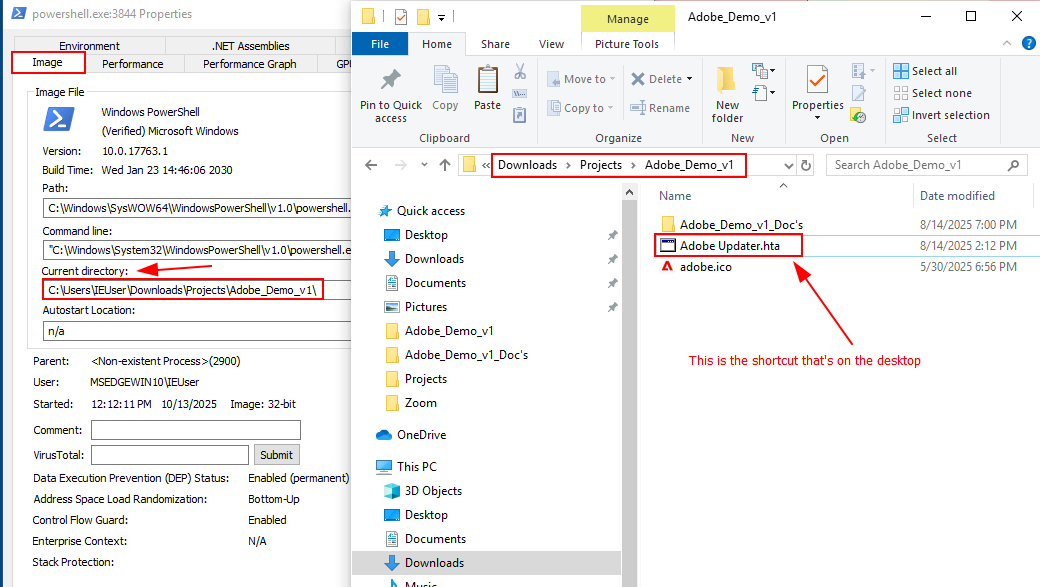
Task: Click Pin to Quick access icon
Action: (x=391, y=81)
